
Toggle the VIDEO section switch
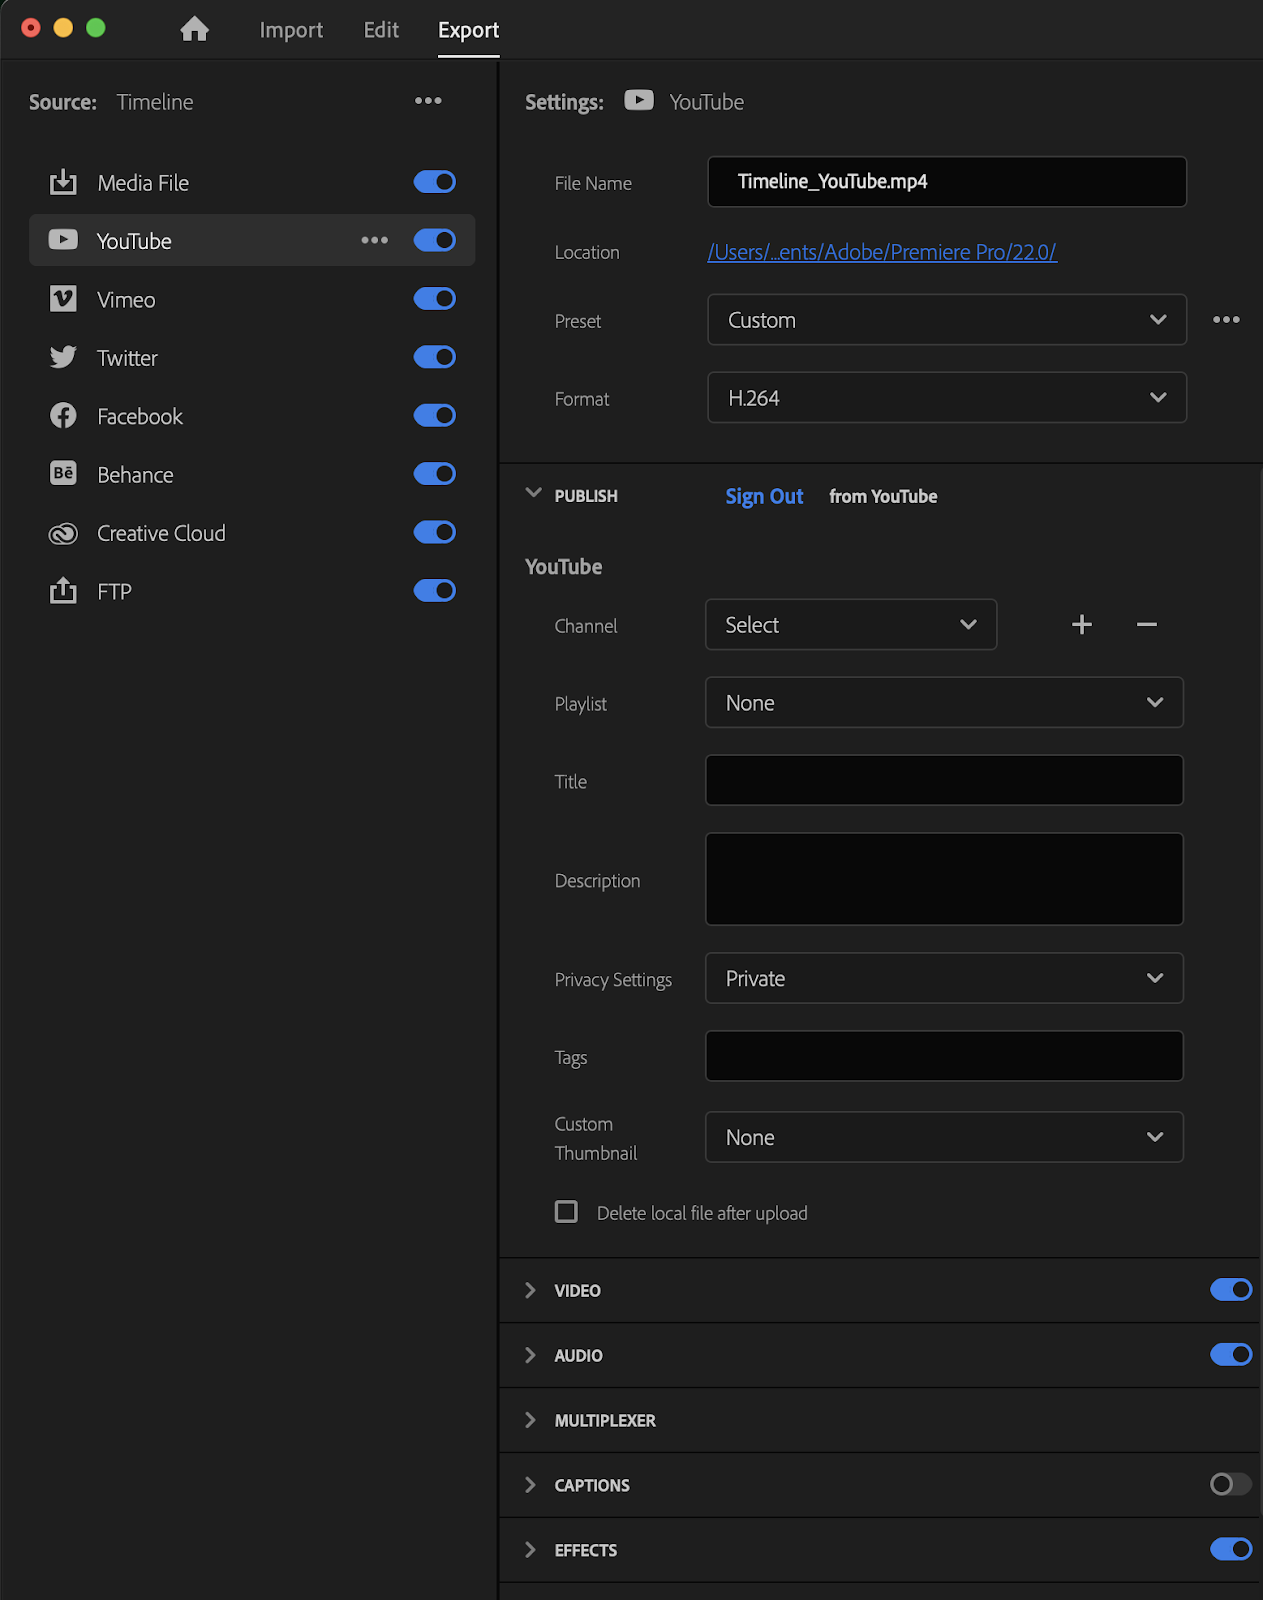[1231, 1290]
